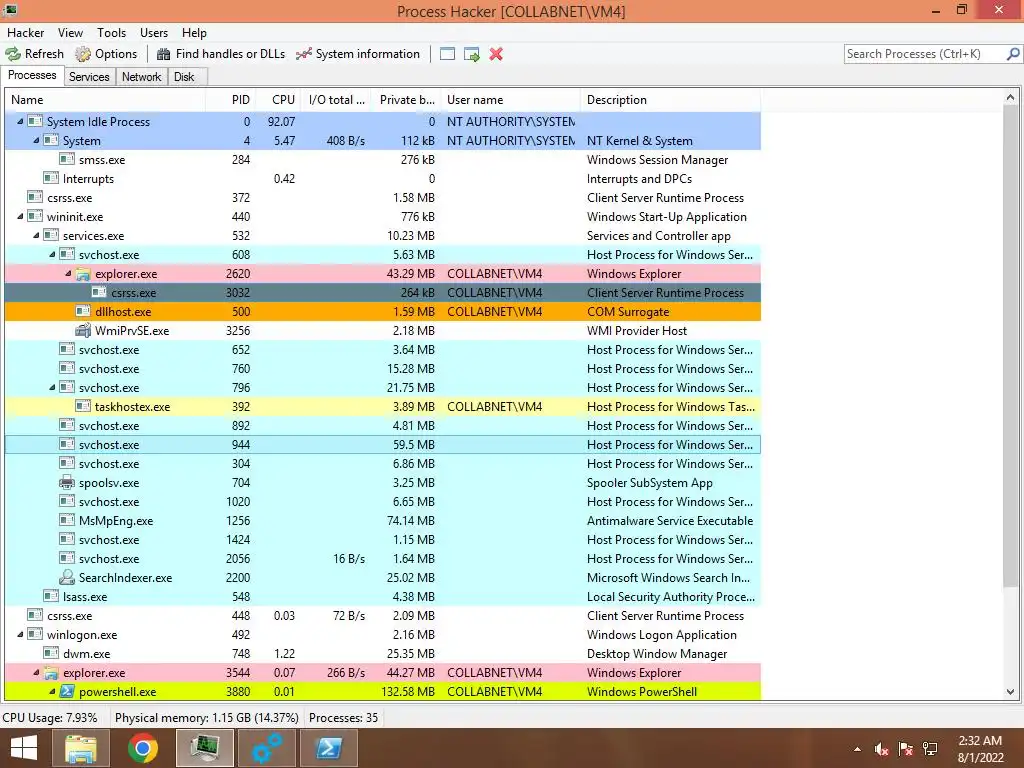Select explorer.exe PID 3544 folder icon
The height and width of the screenshot is (768, 1024).
pyautogui.click(x=51, y=673)
